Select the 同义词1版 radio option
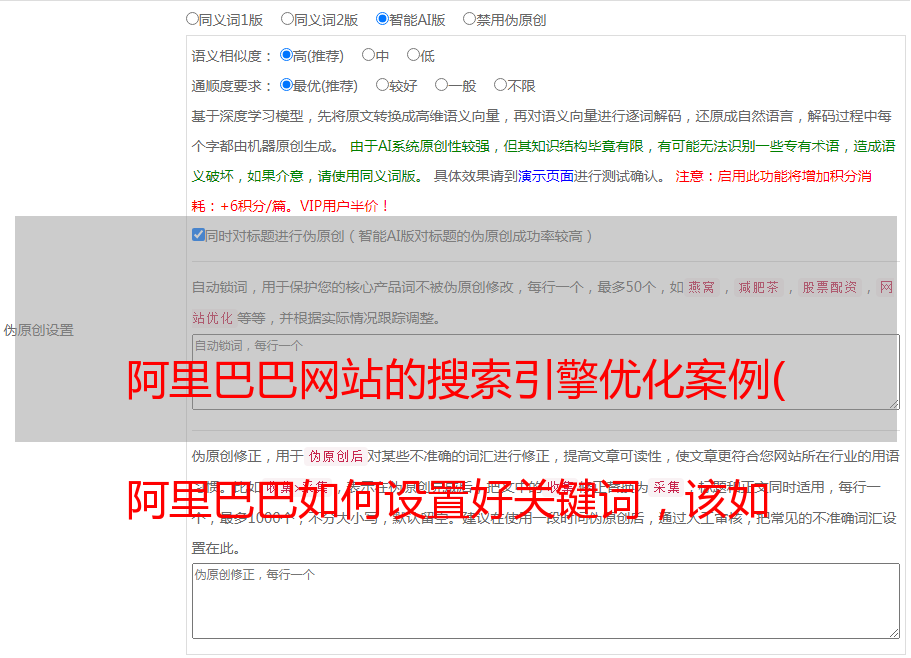 click(x=192, y=19)
